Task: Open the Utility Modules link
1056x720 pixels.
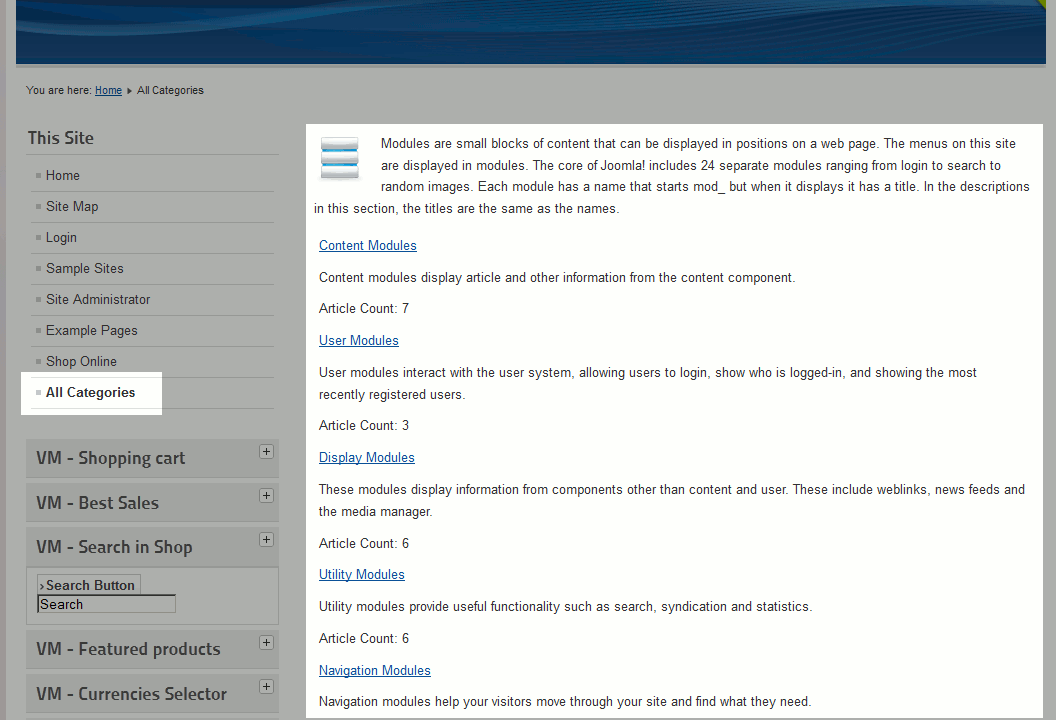Action: coord(362,575)
